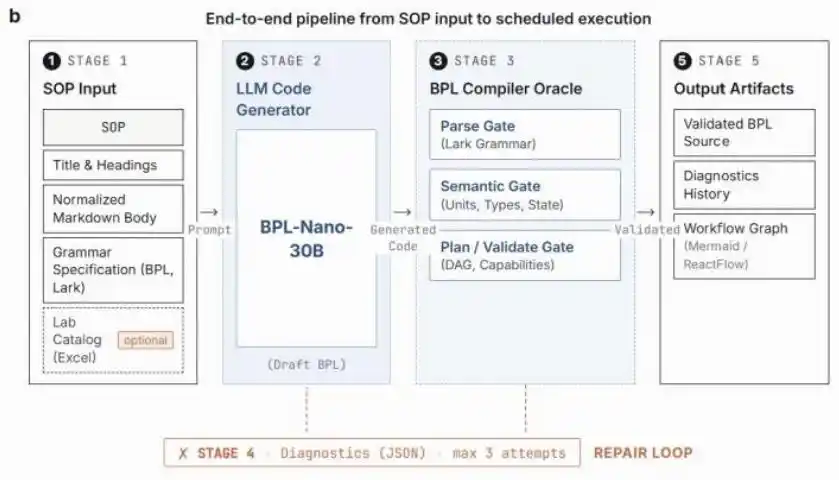
Task: Open the Diagnostics History artifact
Action: coord(744,185)
